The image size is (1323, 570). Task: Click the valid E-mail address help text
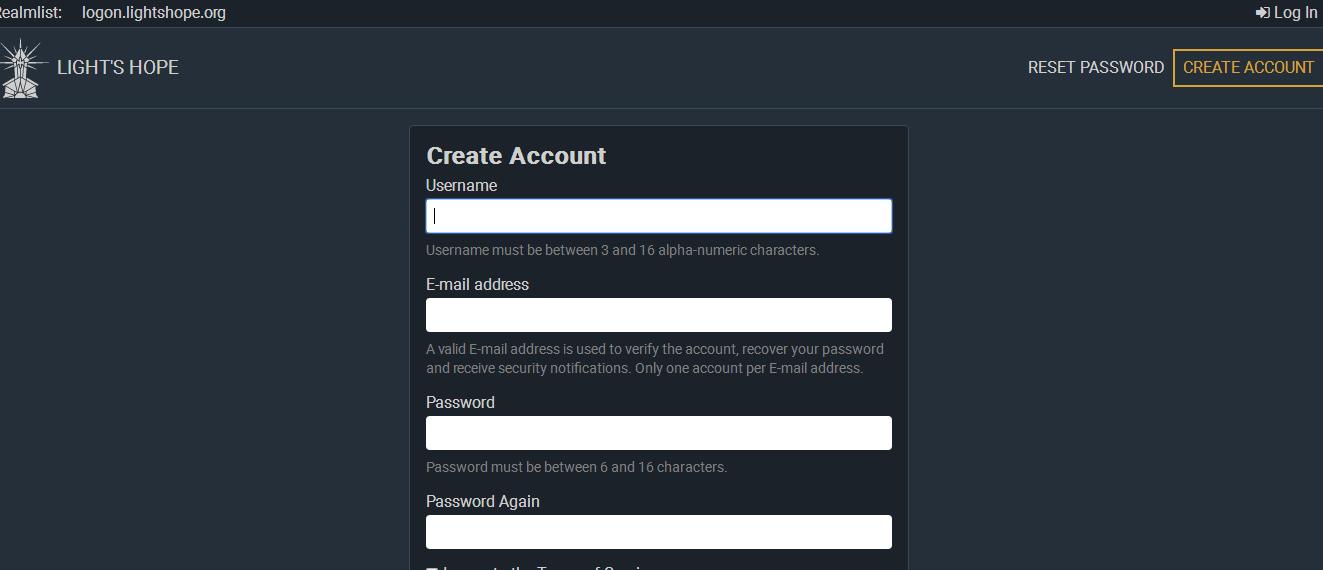[x=654, y=359]
